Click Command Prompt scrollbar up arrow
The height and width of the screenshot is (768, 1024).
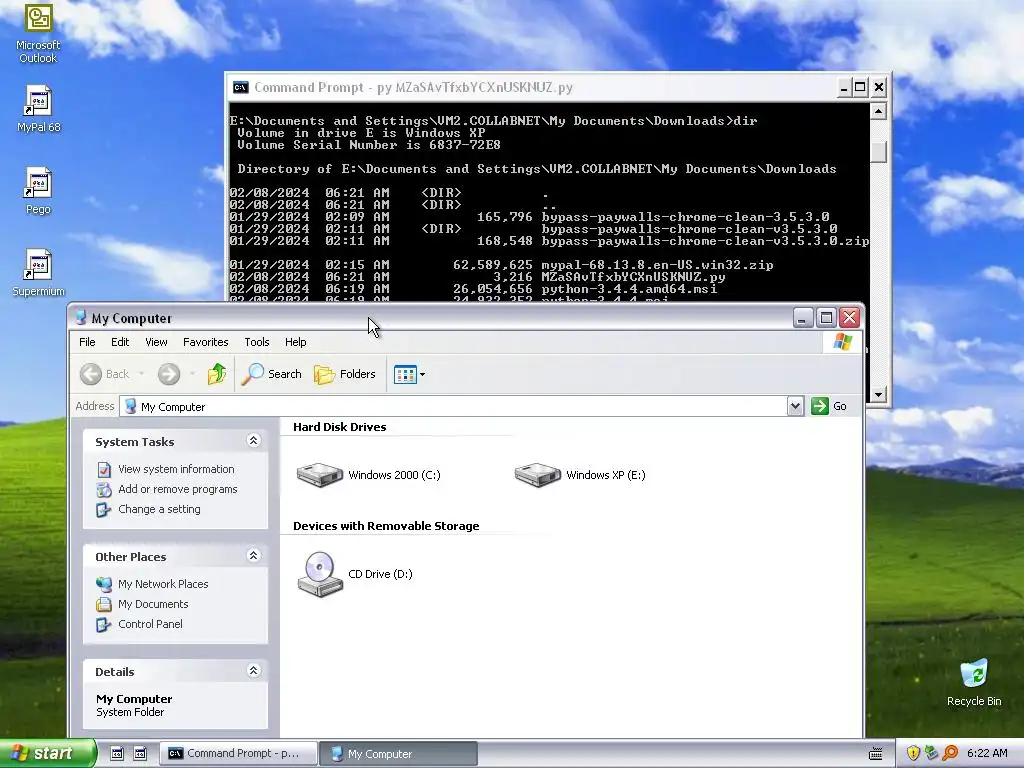tap(878, 111)
